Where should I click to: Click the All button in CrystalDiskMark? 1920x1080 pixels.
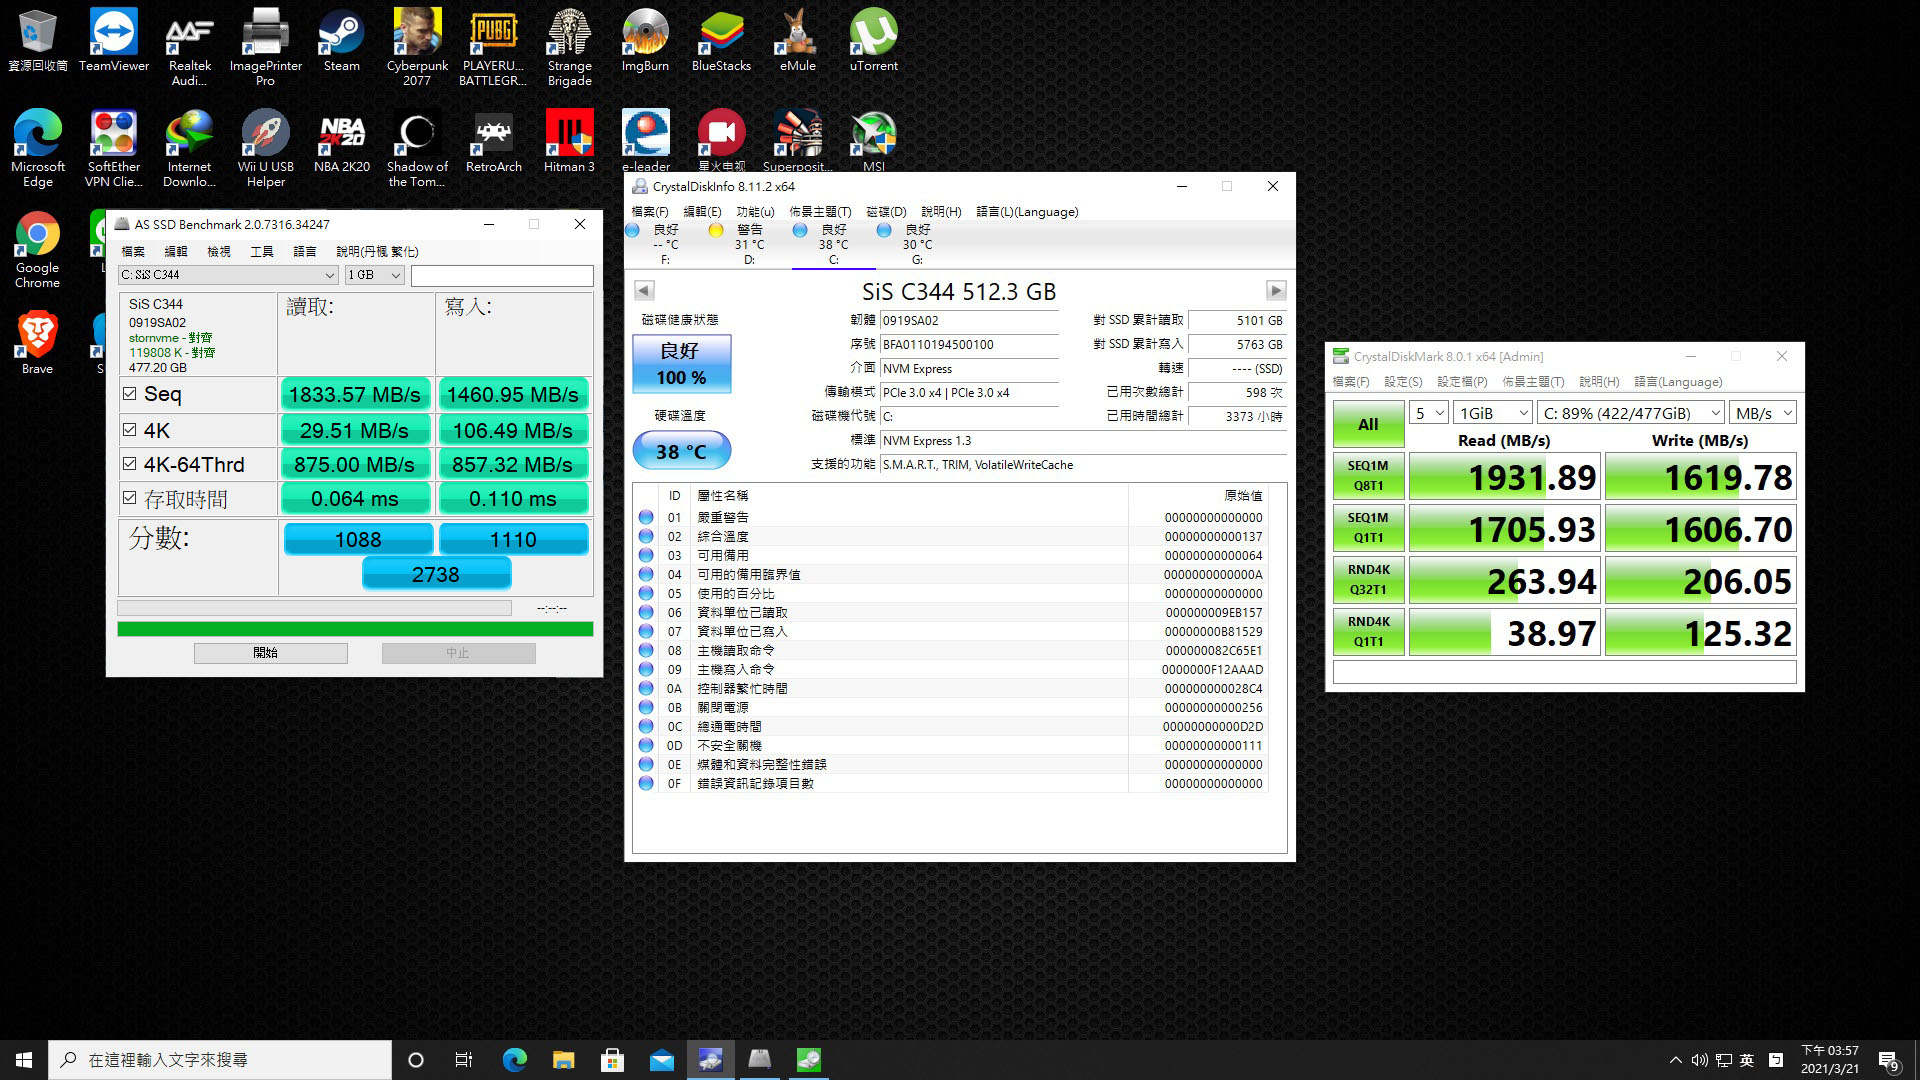tap(1368, 424)
